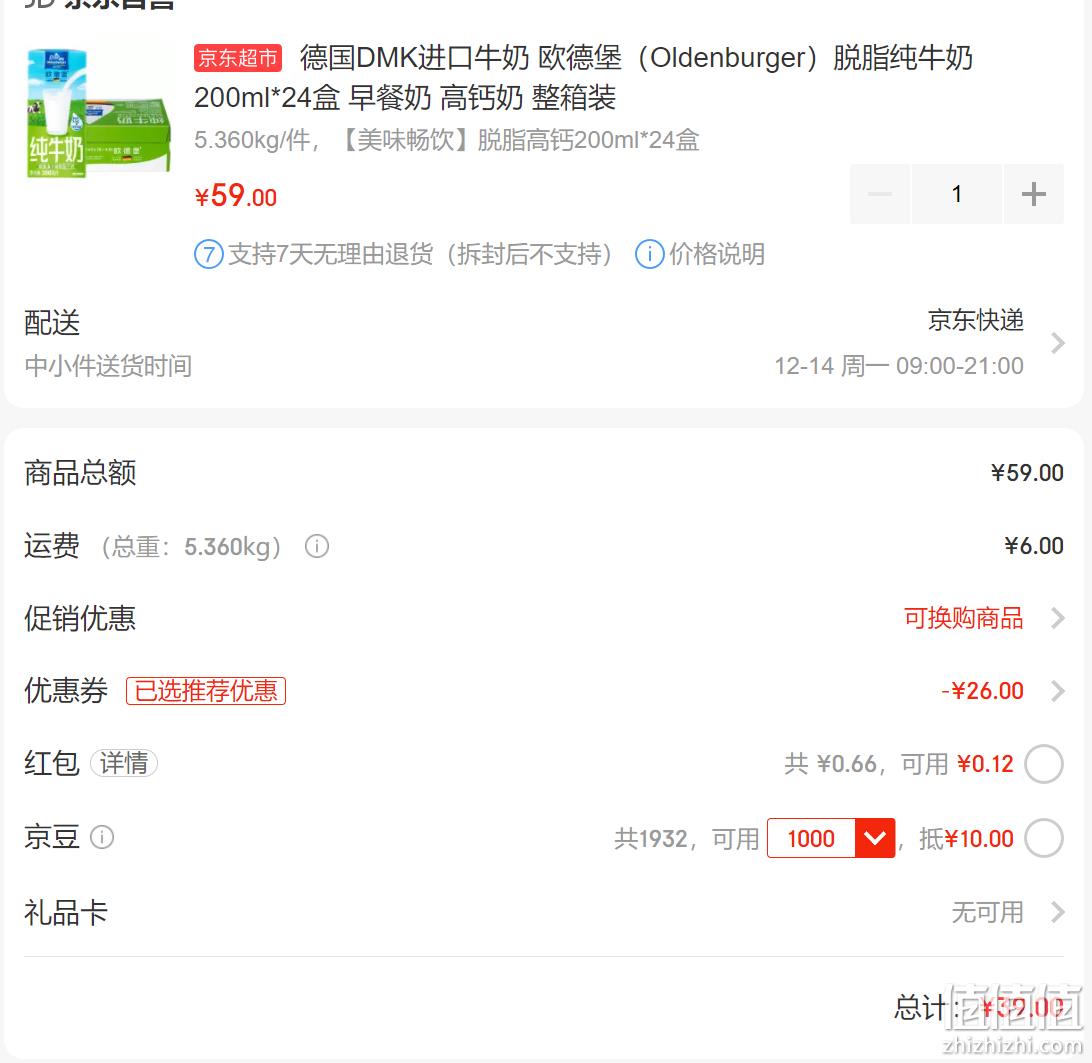1092x1063 pixels.
Task: Expand the 礼品卡 row chevron
Action: point(1058,912)
